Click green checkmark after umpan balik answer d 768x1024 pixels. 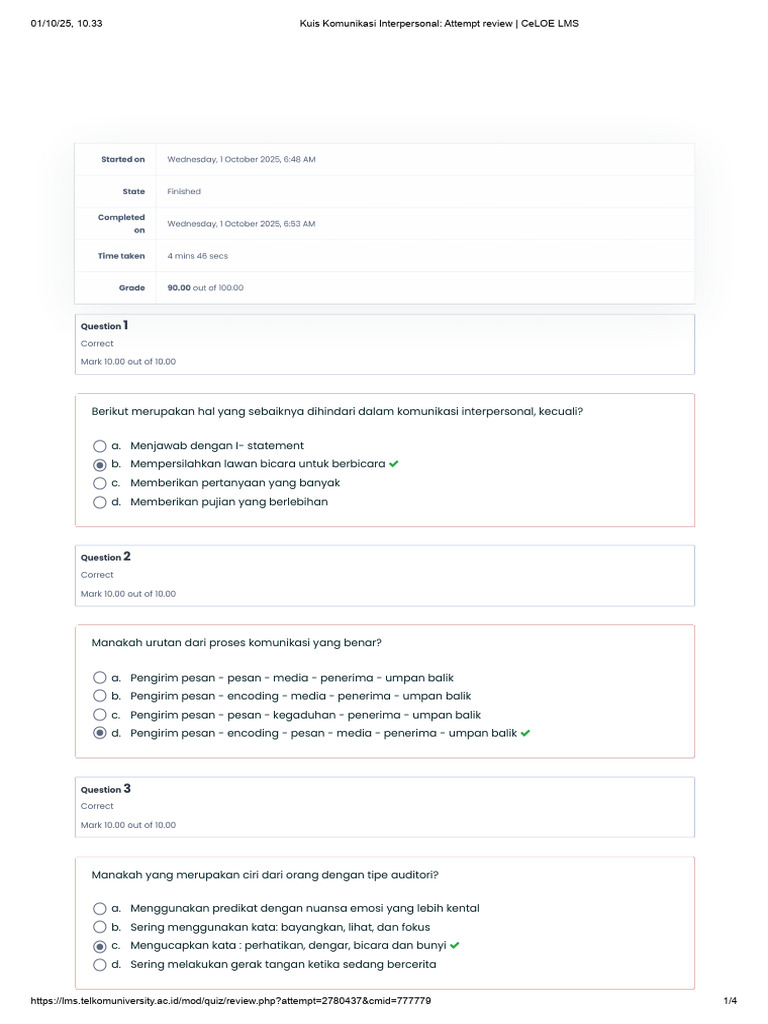click(526, 733)
